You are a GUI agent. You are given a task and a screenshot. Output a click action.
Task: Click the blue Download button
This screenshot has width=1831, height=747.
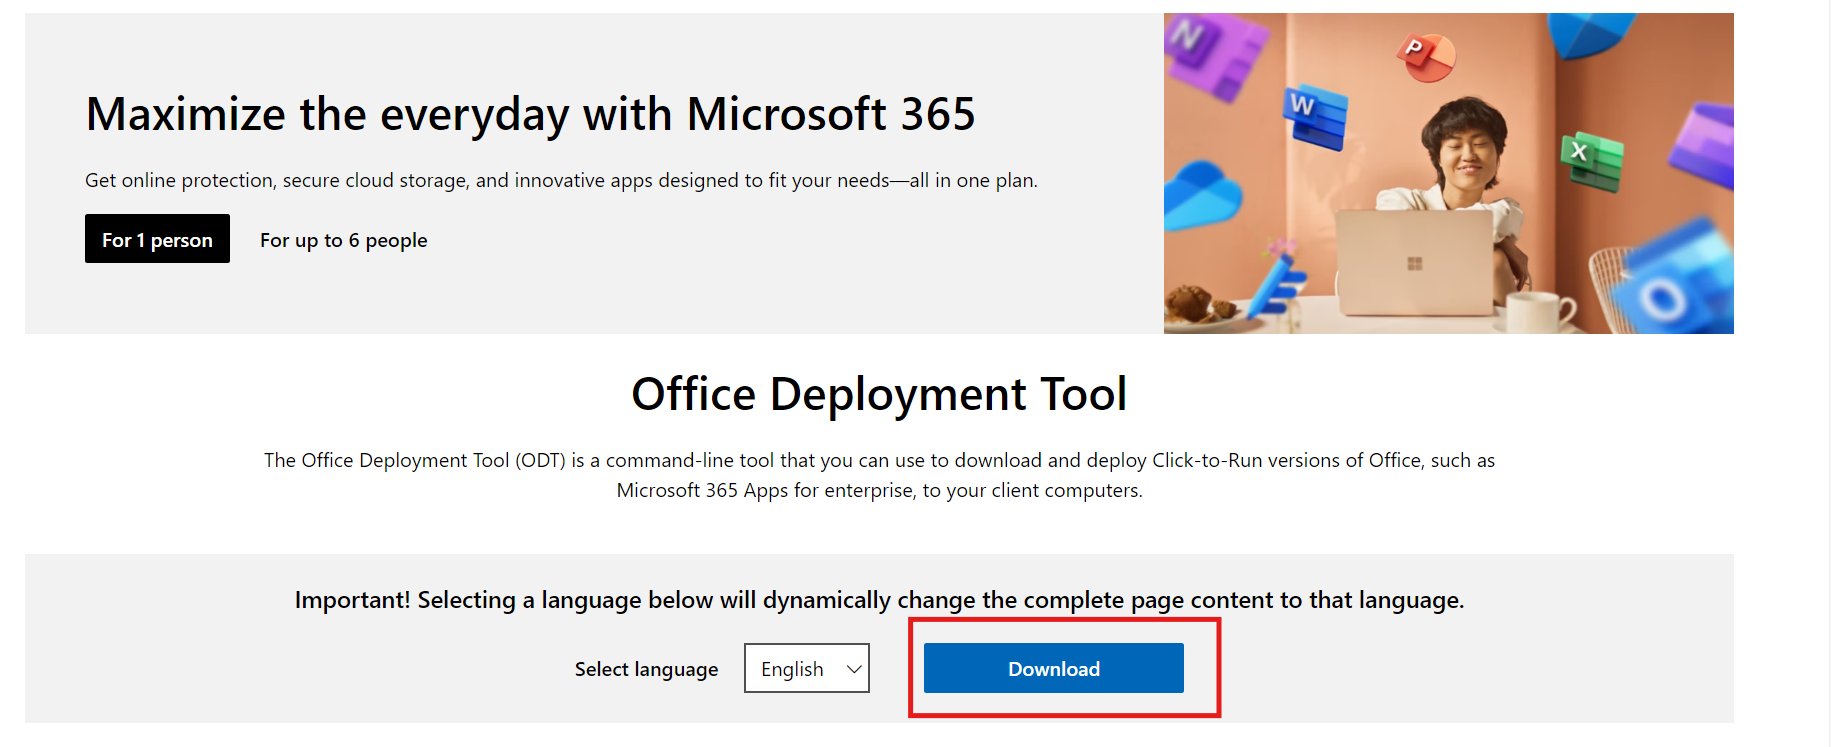pos(1053,668)
